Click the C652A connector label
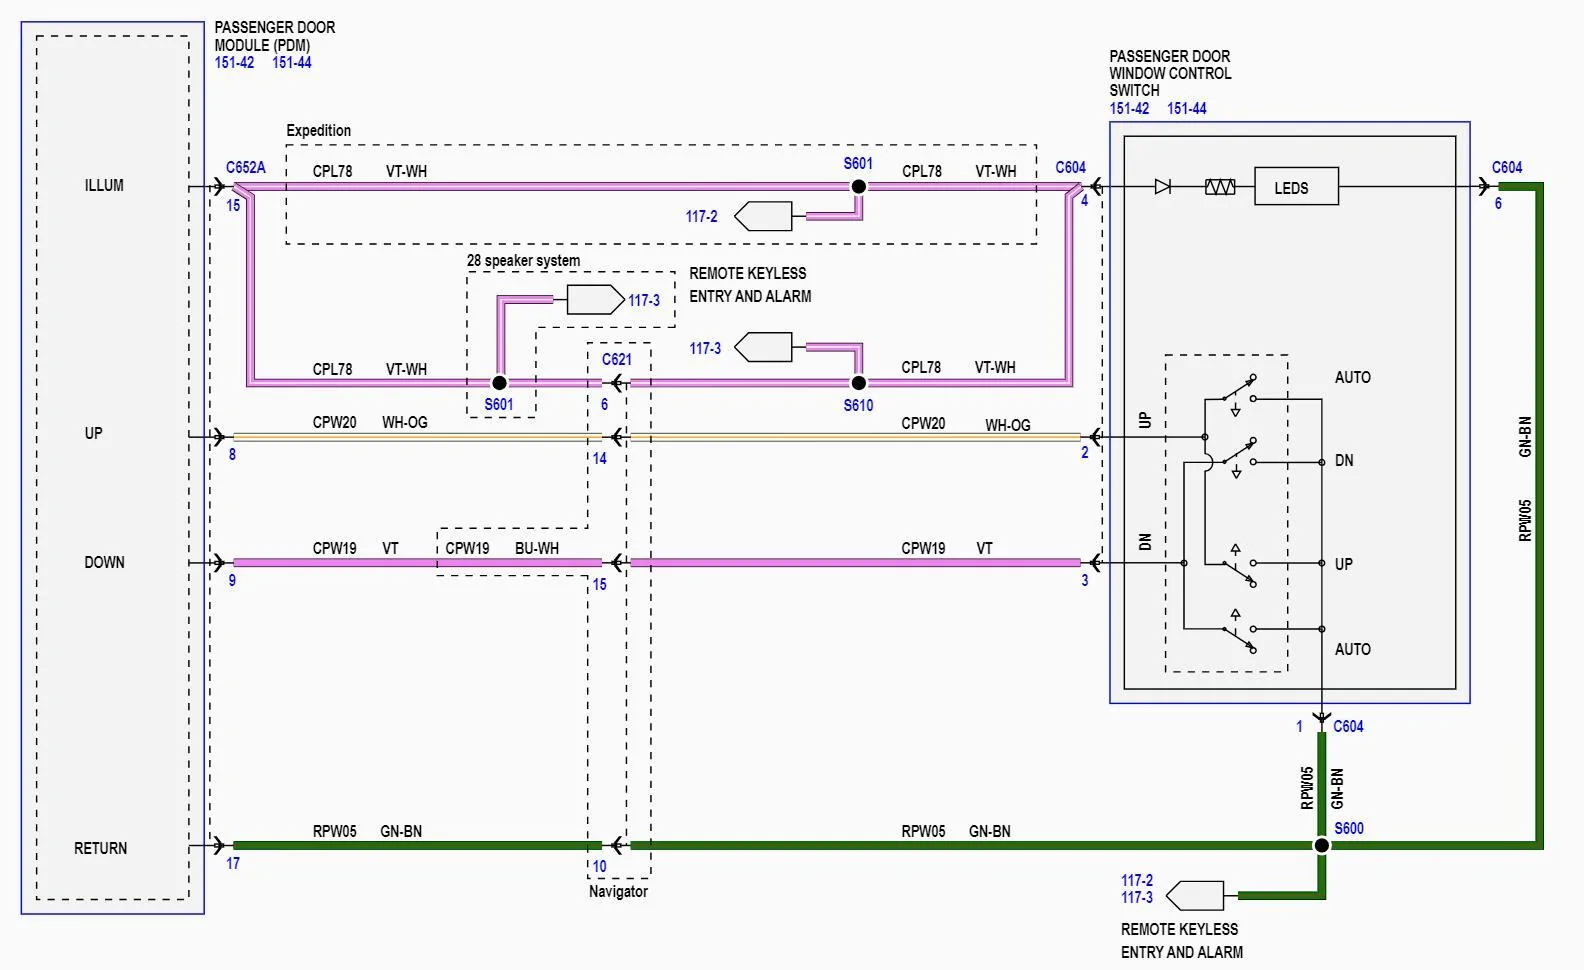This screenshot has width=1584, height=970. point(245,168)
